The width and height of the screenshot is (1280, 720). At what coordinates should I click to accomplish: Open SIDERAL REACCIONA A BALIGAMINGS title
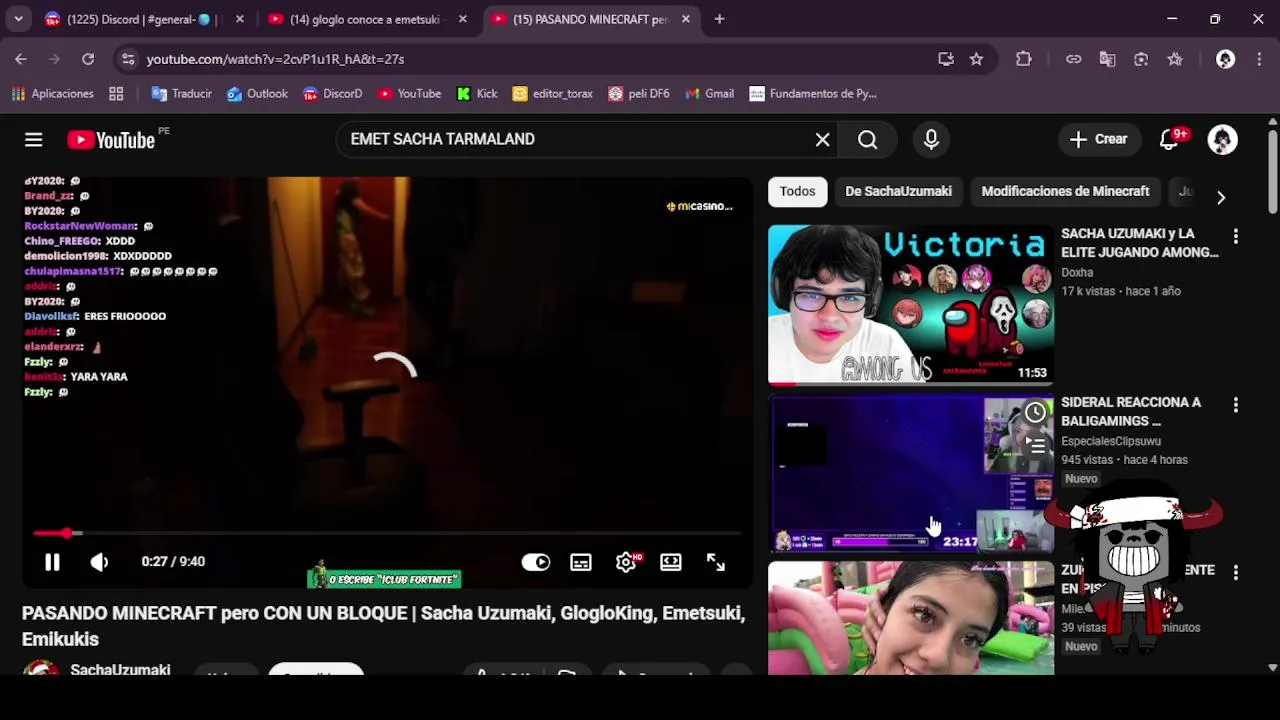coord(1131,411)
